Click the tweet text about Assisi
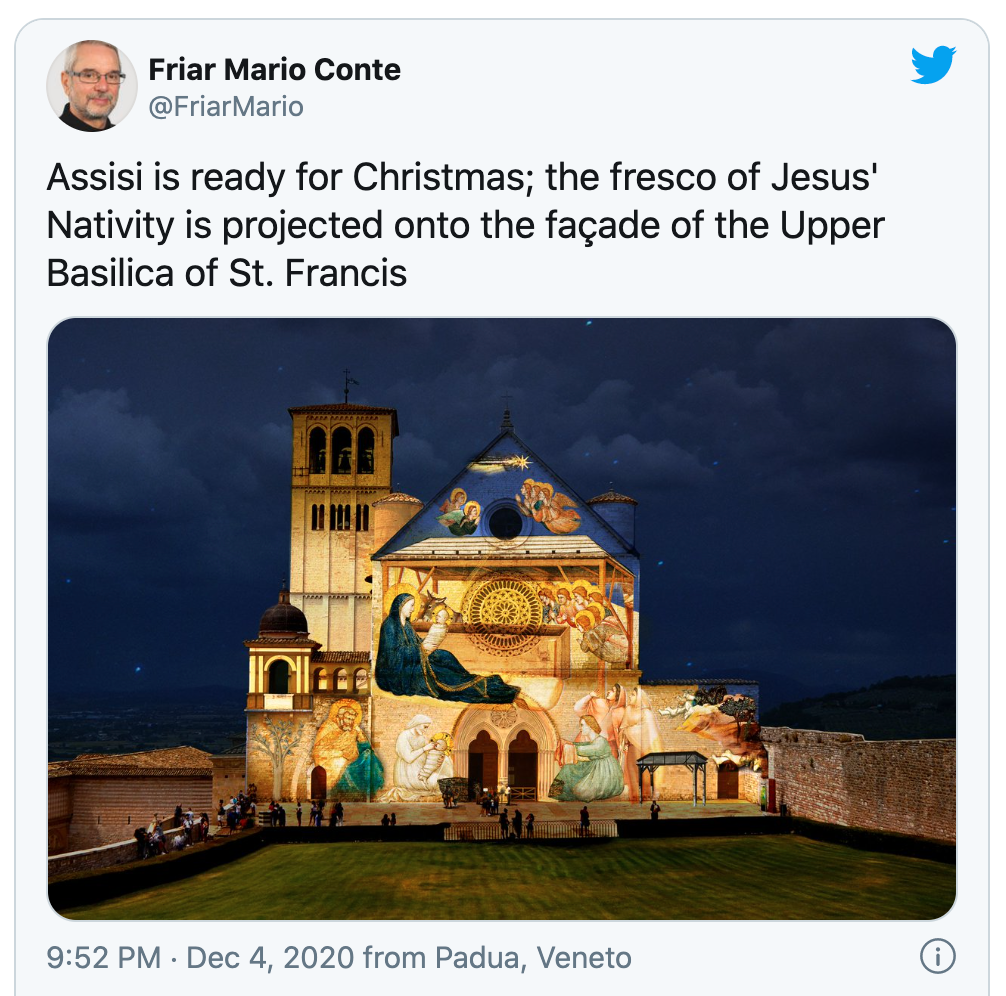Viewport: 1006px width, 996px height. (465, 225)
